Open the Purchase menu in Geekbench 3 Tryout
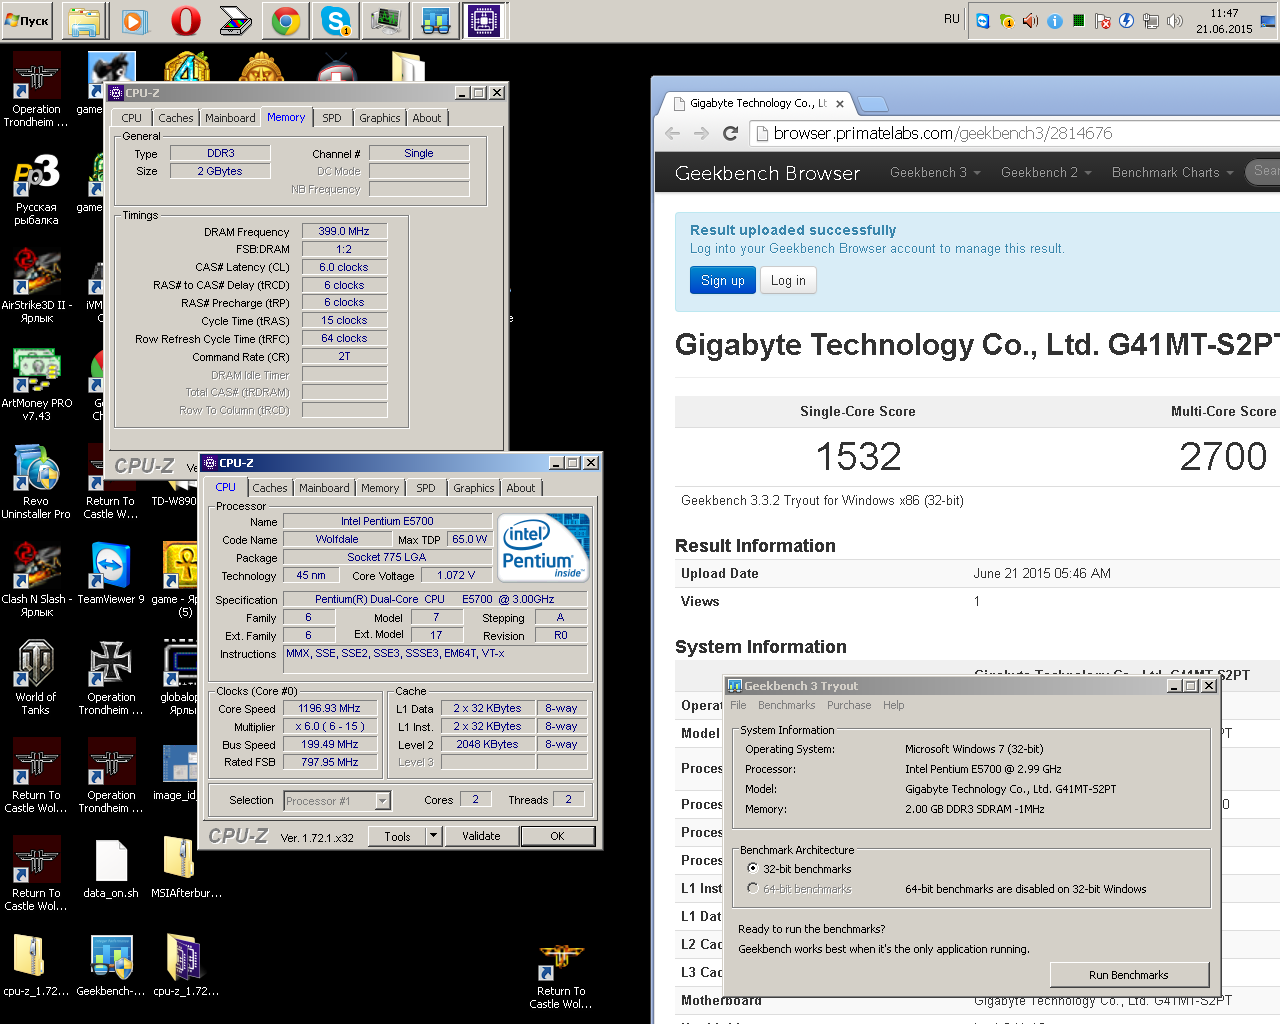The height and width of the screenshot is (1024, 1280). click(x=849, y=705)
